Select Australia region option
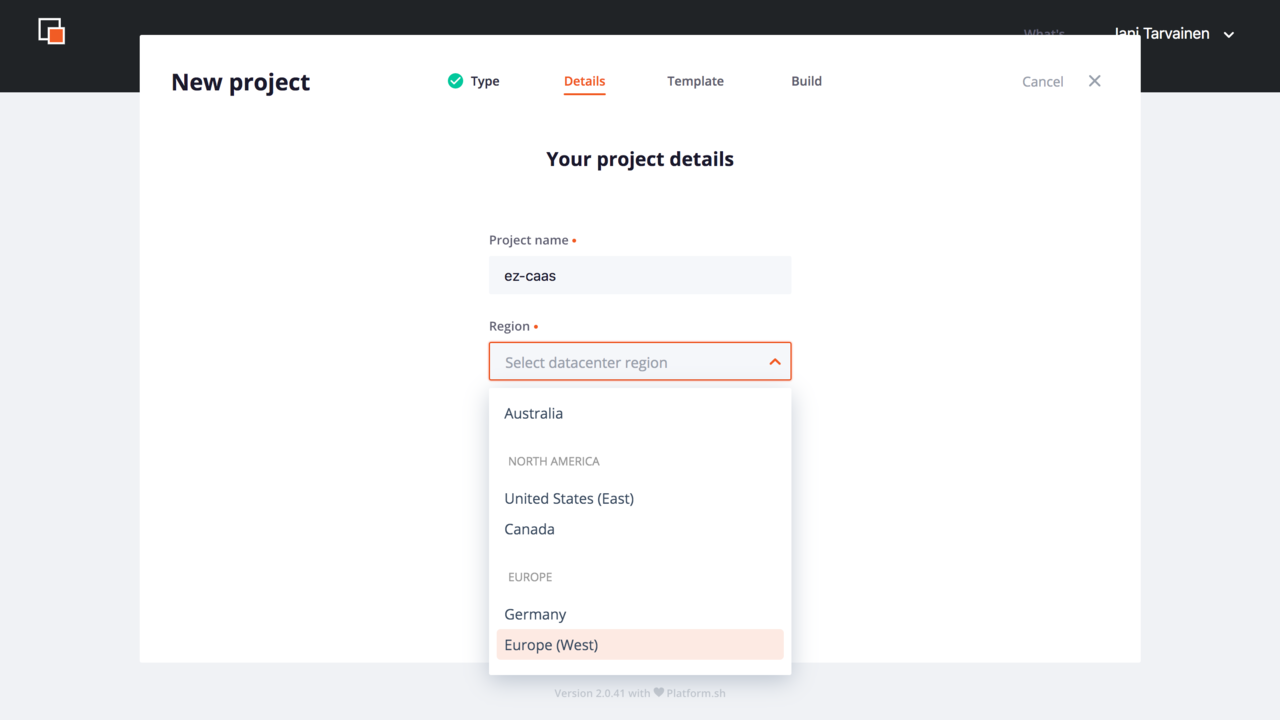 640,413
